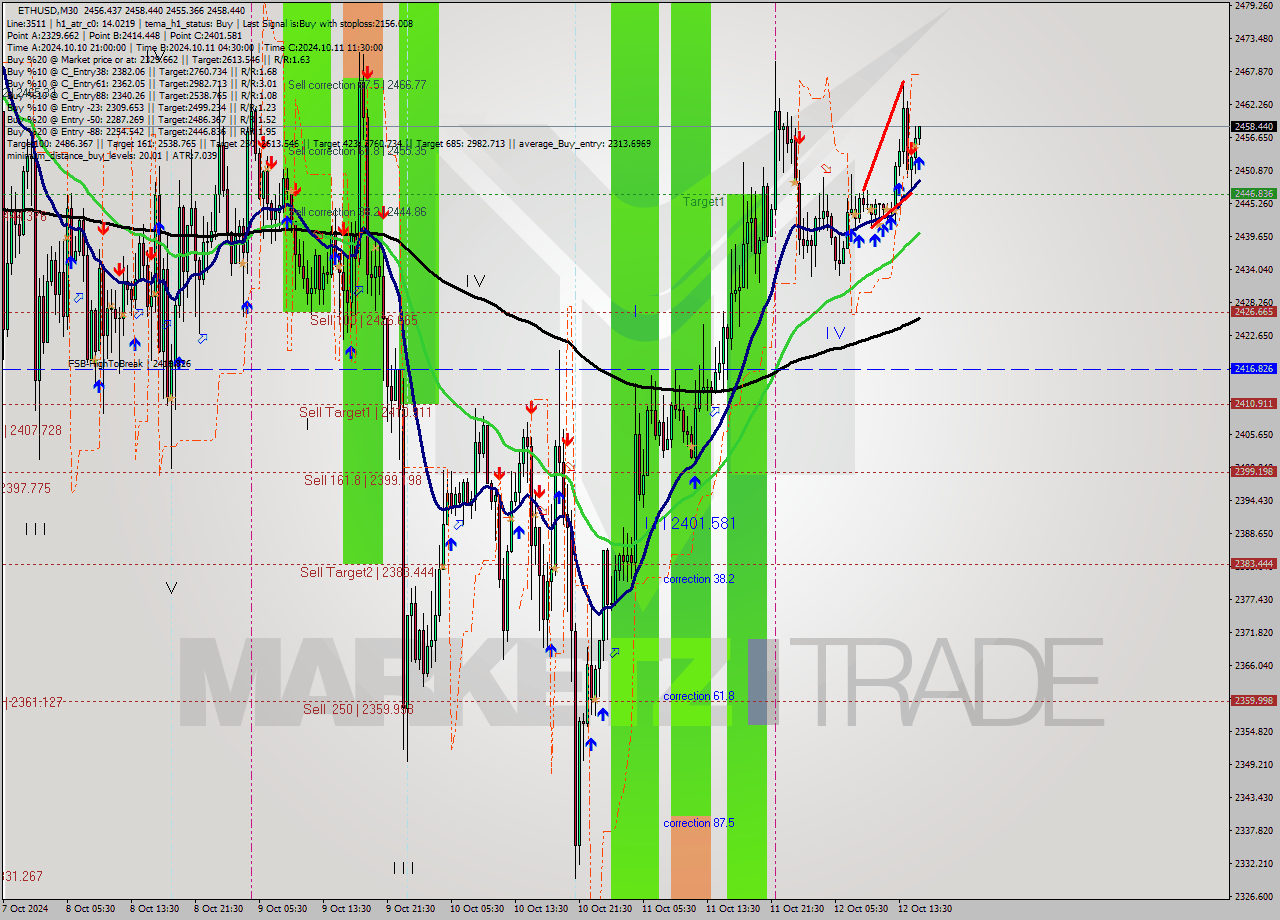Click the green 2446.836 price tag
The image size is (1280, 920).
click(x=1254, y=193)
